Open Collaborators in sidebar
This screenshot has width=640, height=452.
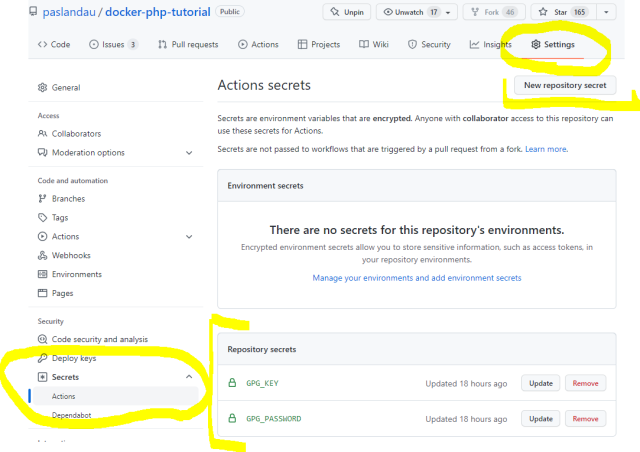coord(76,134)
